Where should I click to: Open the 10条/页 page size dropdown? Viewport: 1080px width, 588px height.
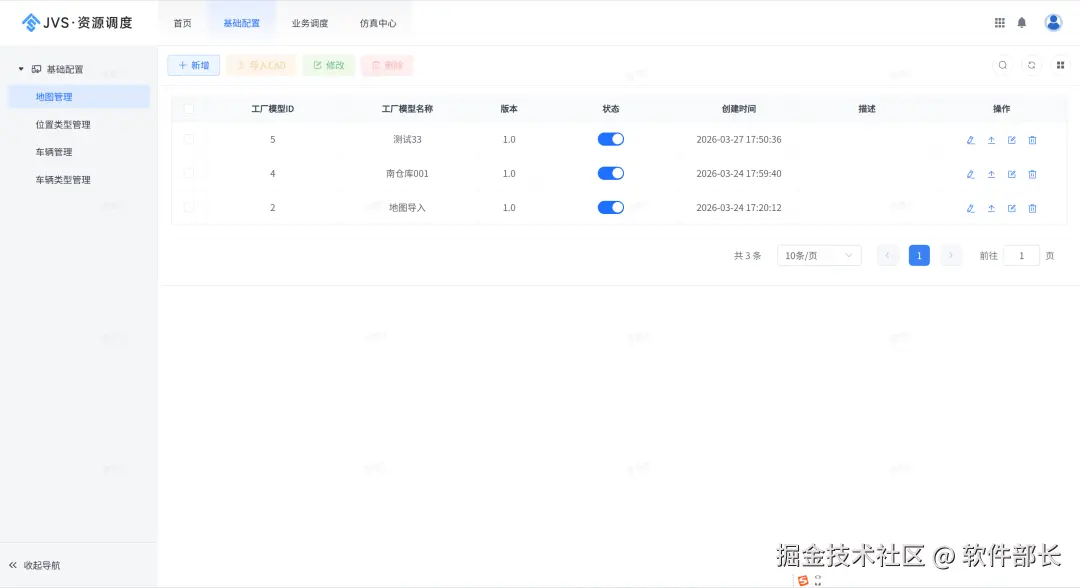coord(818,255)
